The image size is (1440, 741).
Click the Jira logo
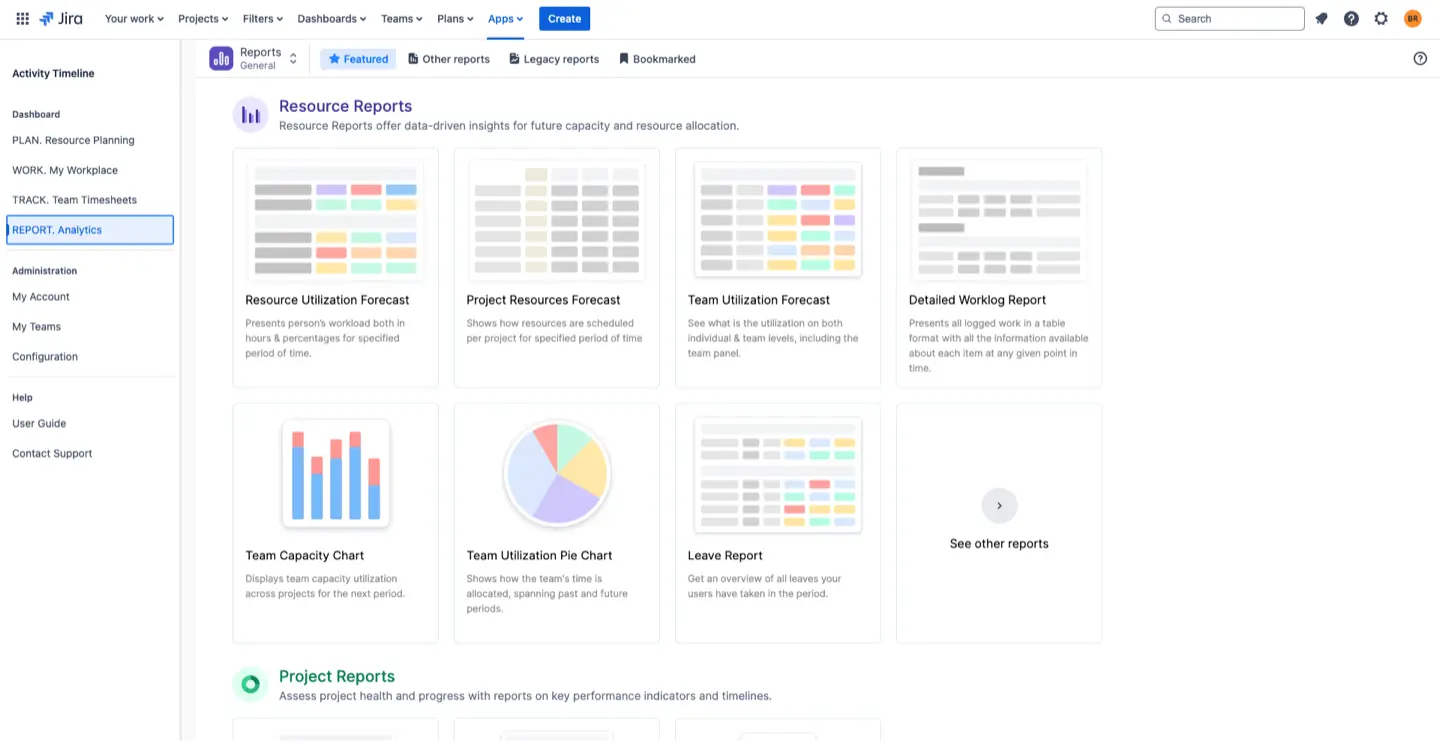61,18
